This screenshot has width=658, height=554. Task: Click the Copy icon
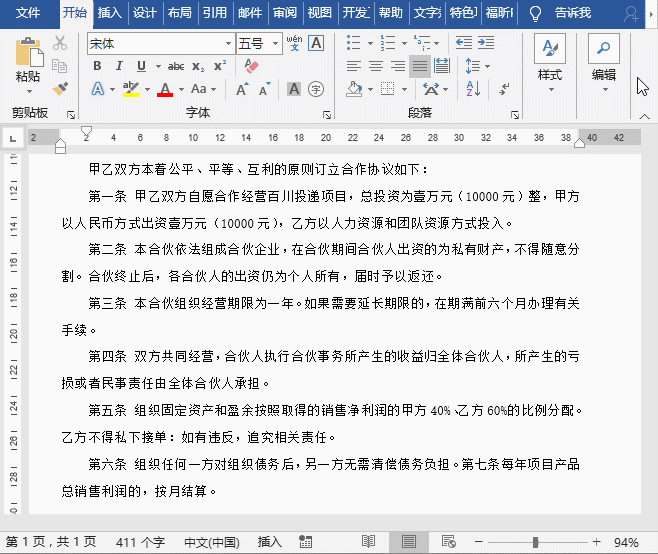point(60,65)
